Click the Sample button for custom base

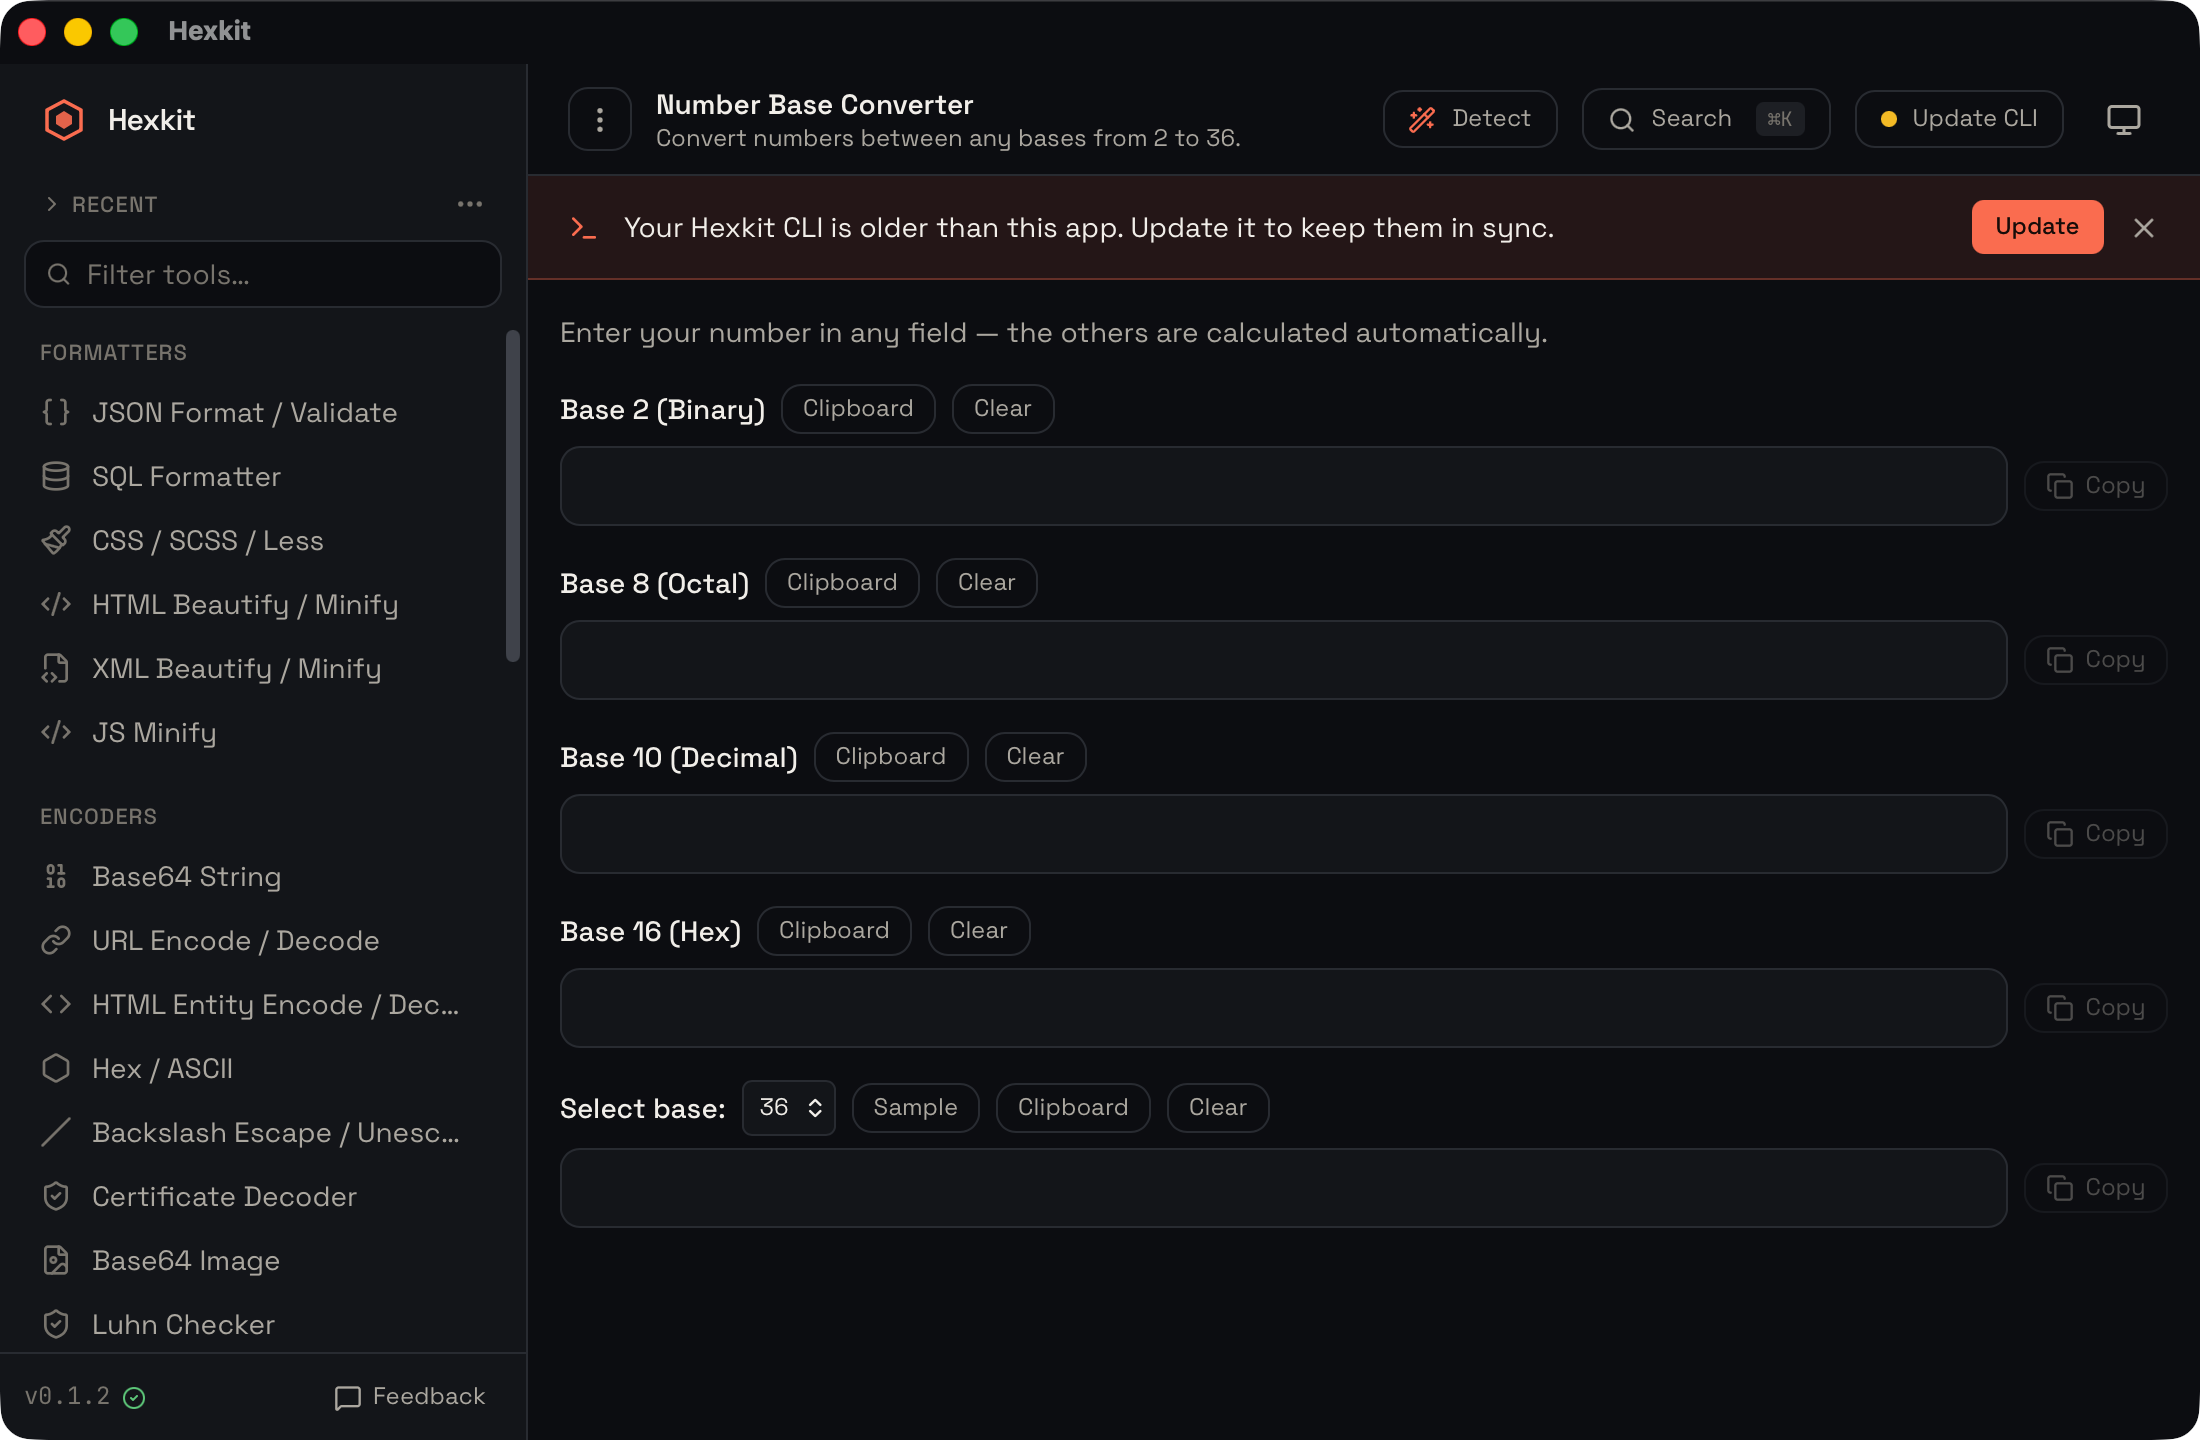pyautogui.click(x=916, y=1108)
